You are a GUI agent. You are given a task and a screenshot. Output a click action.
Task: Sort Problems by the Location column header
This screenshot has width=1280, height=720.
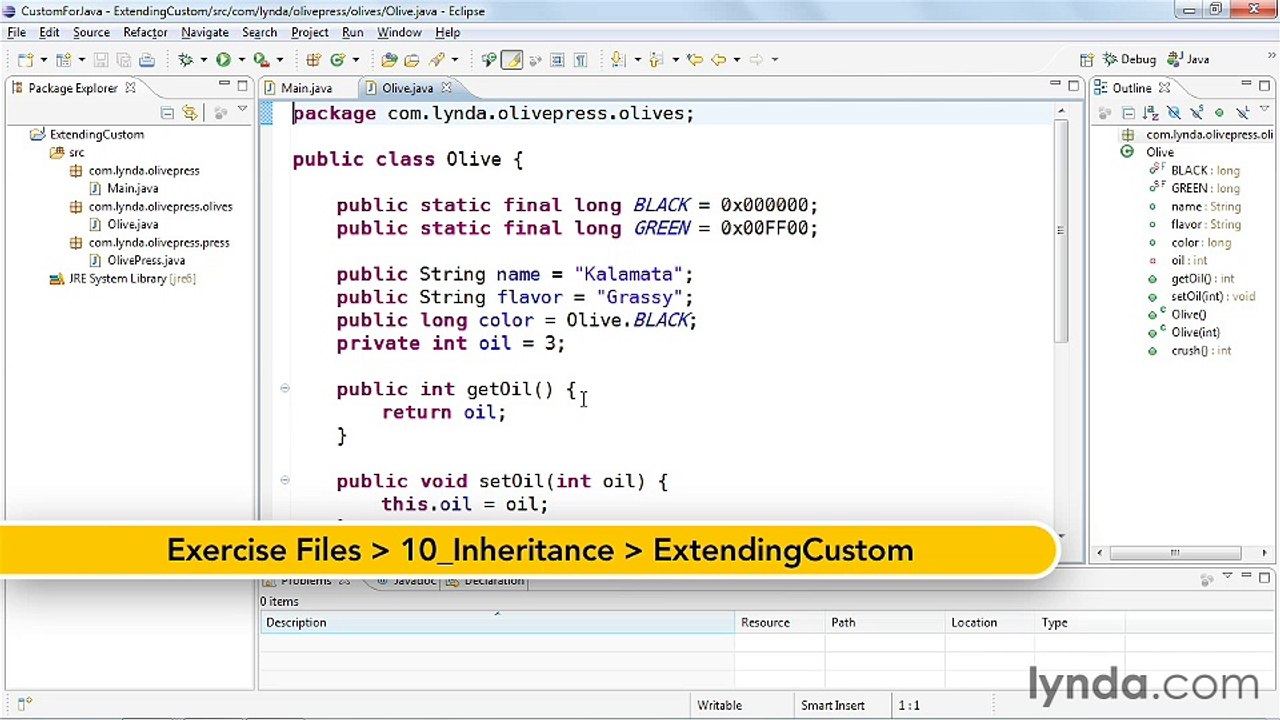[990, 623]
